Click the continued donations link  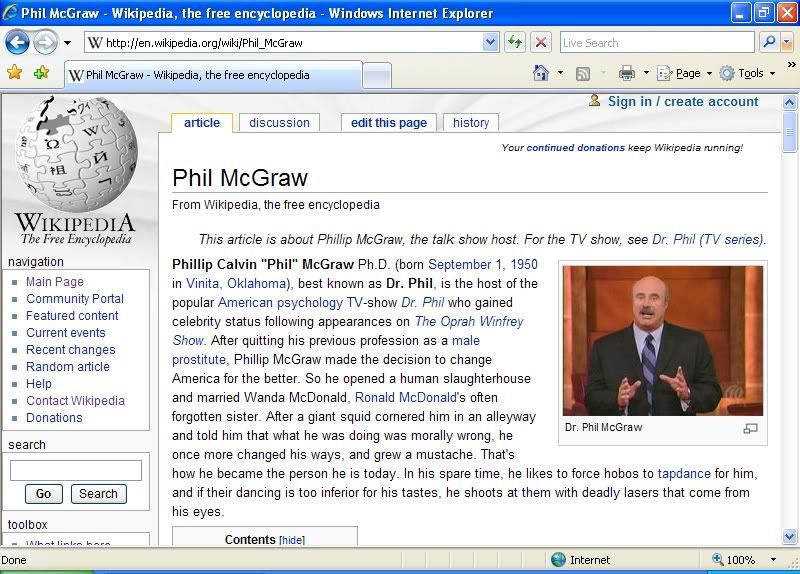[576, 147]
